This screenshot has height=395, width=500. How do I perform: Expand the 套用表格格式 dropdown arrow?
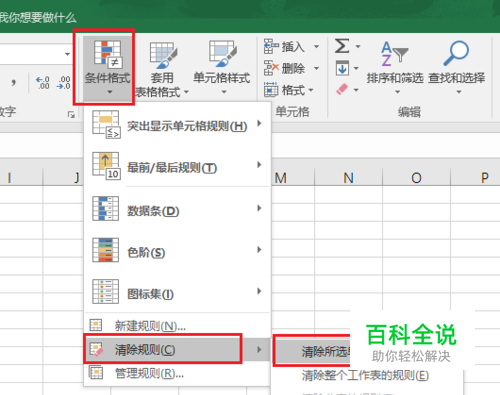pyautogui.click(x=186, y=92)
